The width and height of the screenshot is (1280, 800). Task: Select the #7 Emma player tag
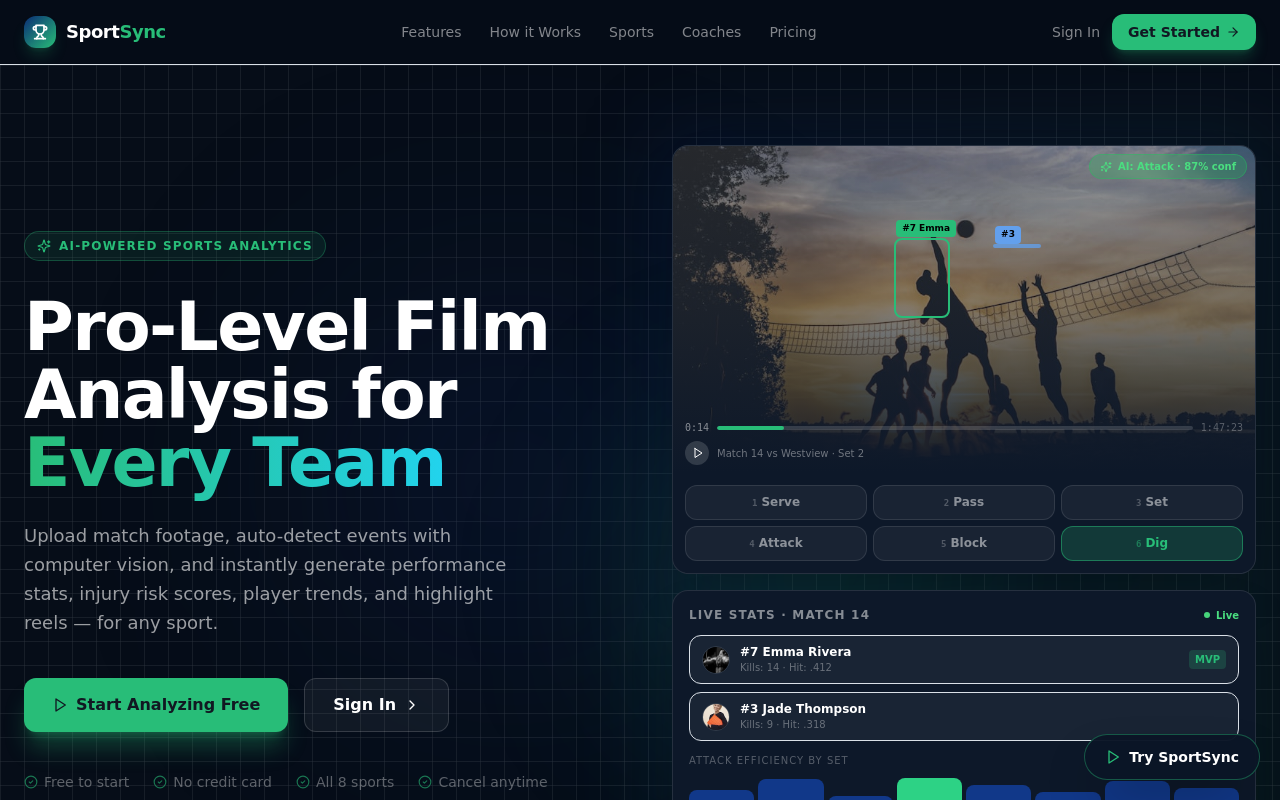click(x=926, y=228)
